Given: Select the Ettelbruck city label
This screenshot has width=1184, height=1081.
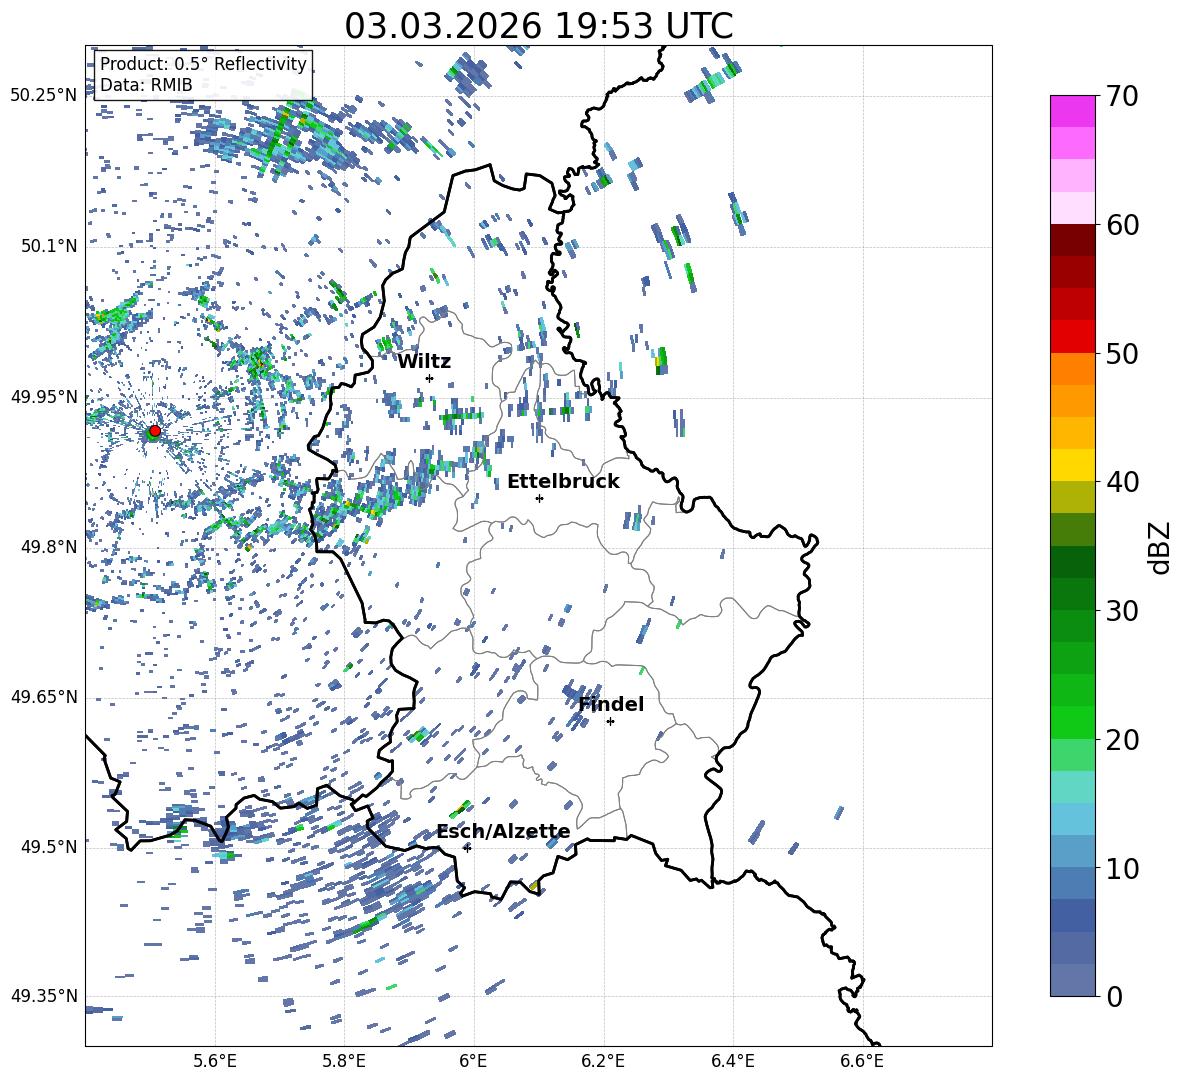Looking at the screenshot, I should pos(563,481).
